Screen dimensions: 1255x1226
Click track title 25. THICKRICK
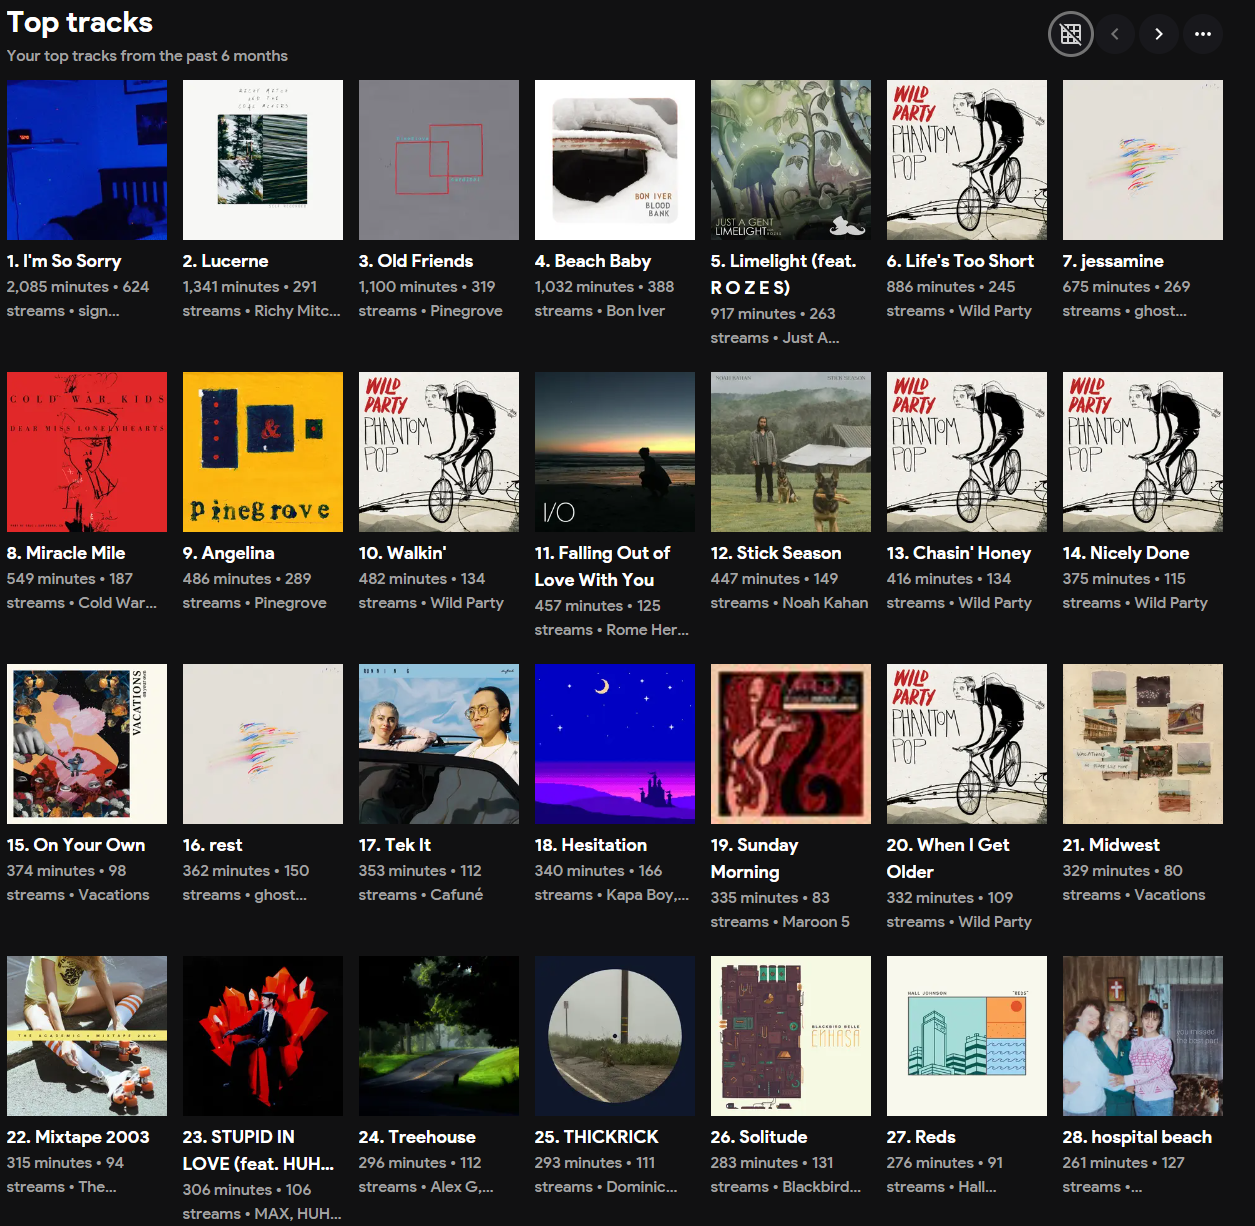[x=597, y=1137]
